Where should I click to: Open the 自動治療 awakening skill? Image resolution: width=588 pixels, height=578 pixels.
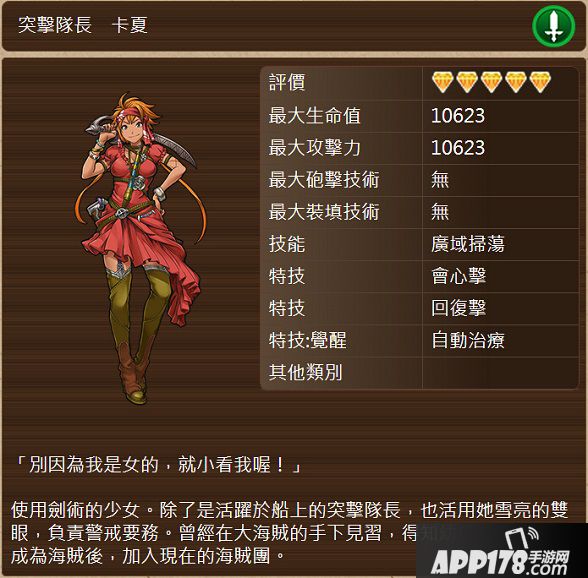point(468,340)
